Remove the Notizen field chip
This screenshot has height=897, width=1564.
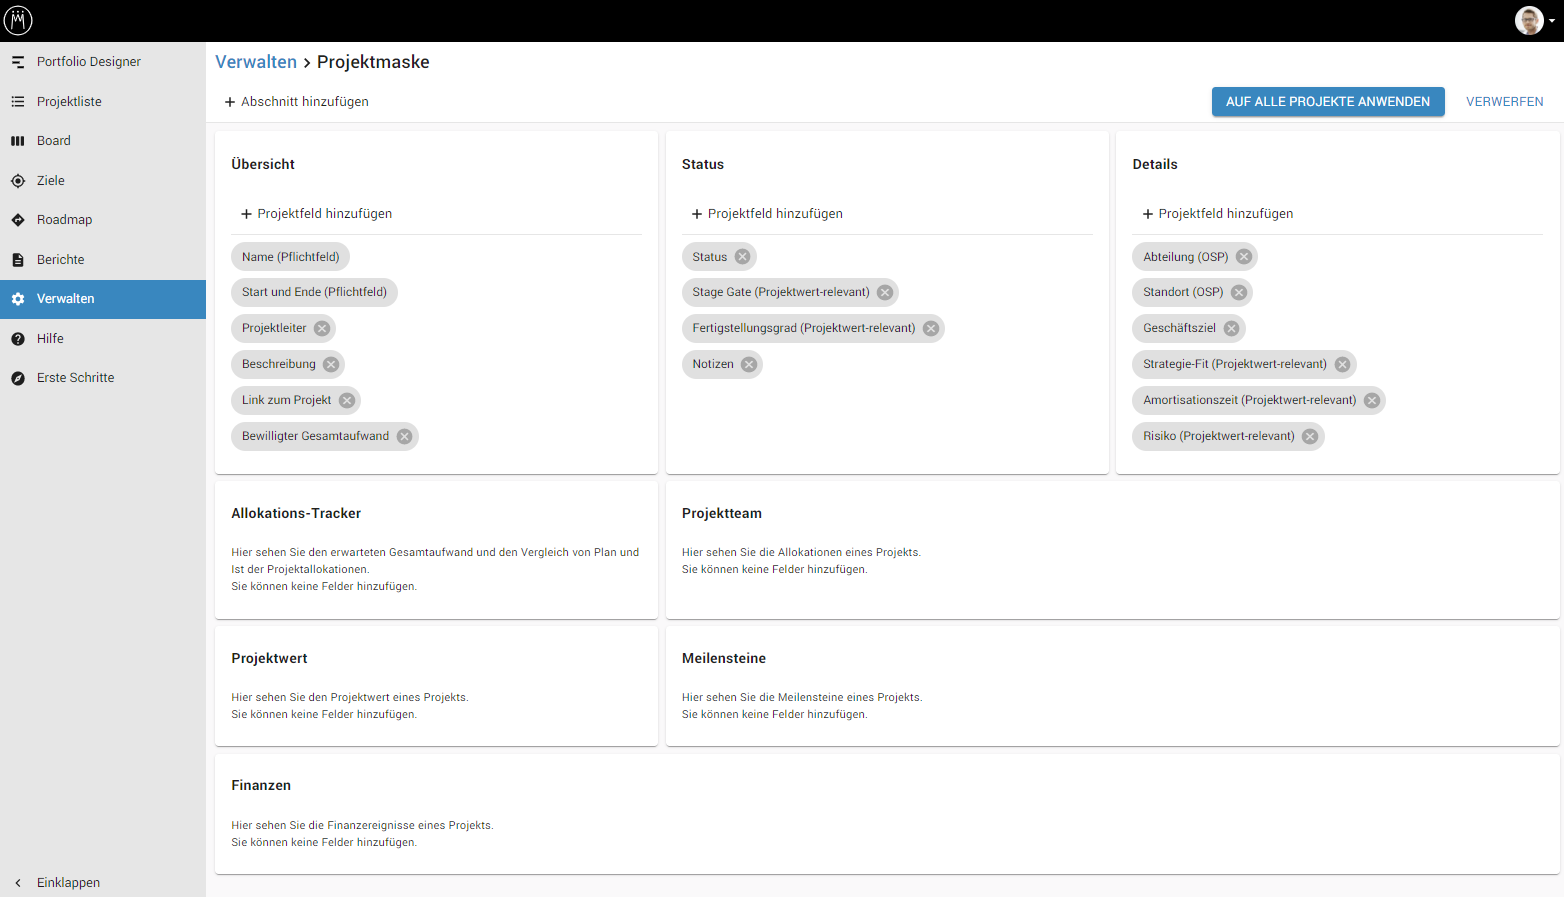click(749, 364)
